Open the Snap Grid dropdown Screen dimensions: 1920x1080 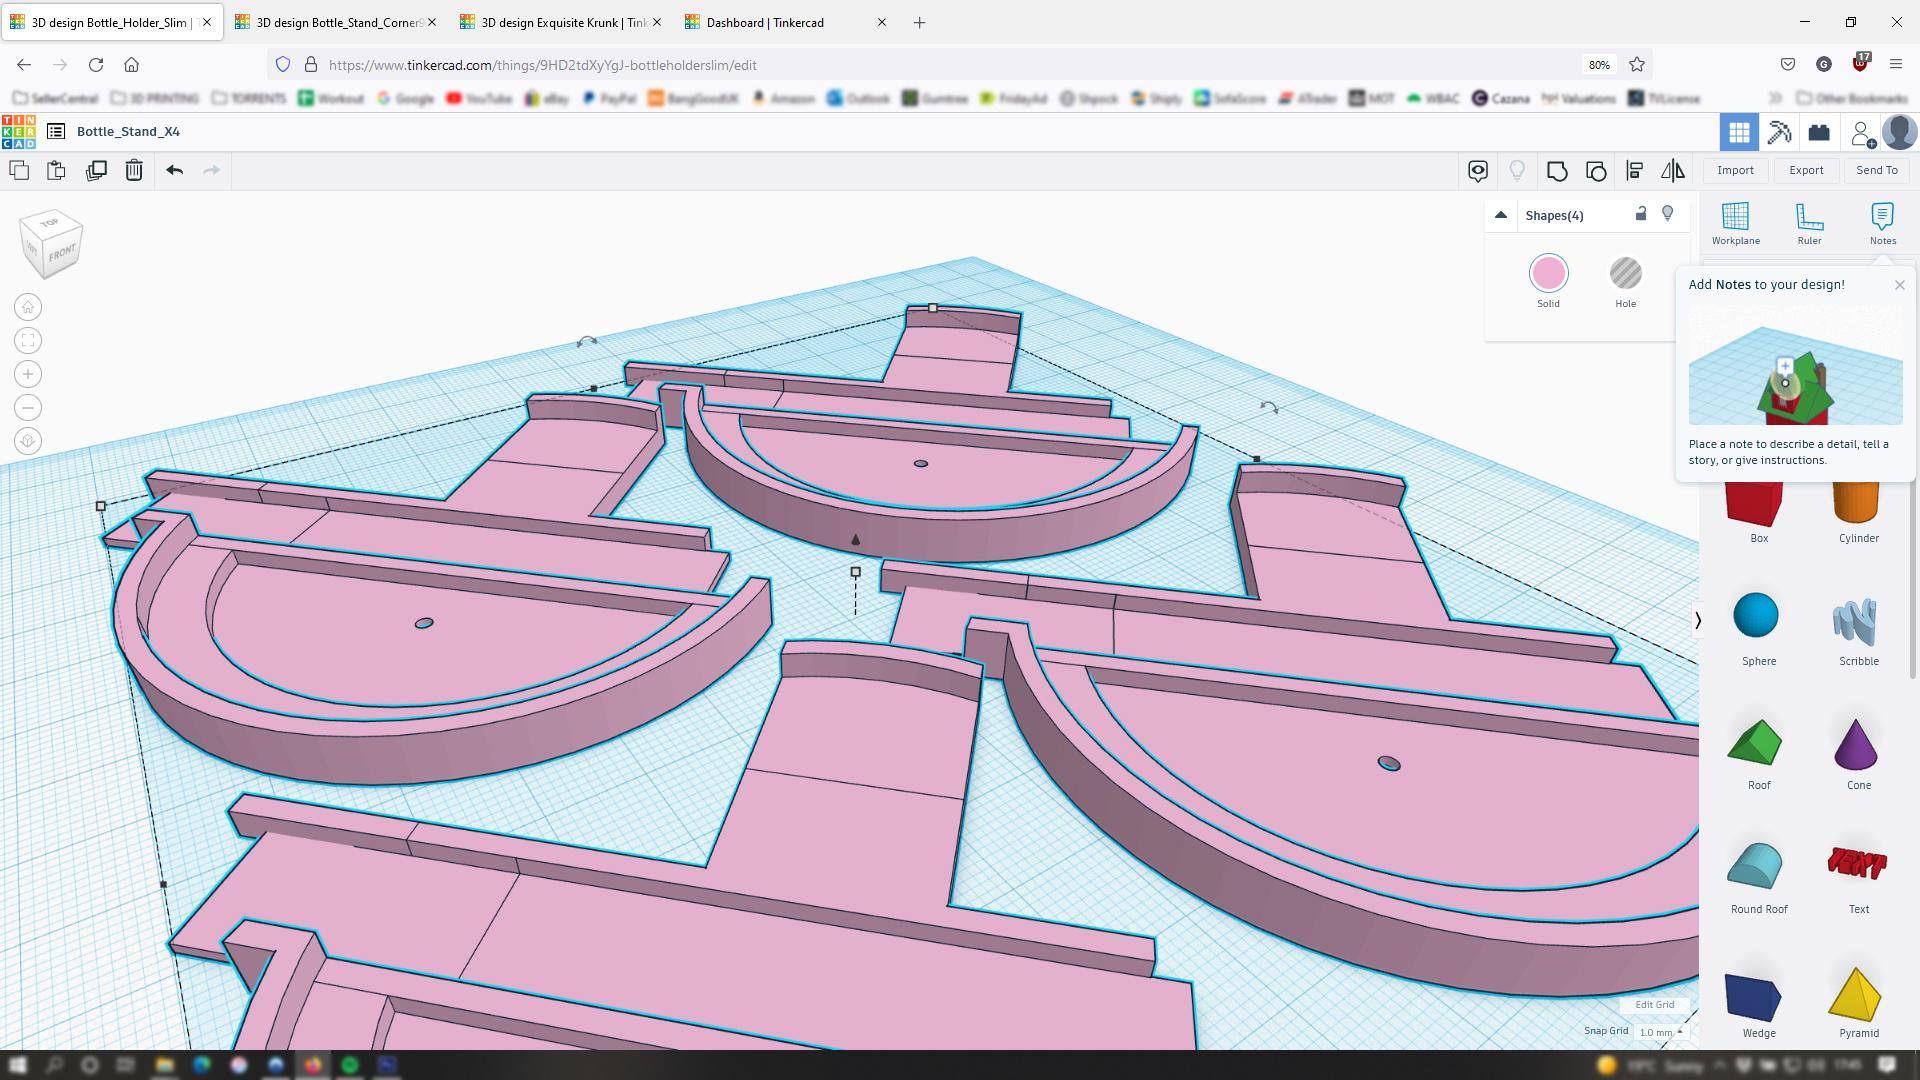point(1660,1032)
